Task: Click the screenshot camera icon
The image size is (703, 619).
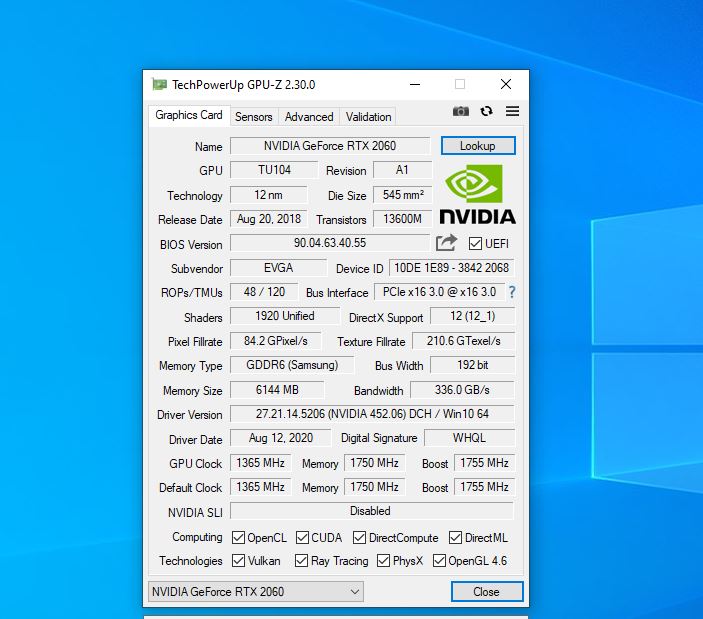Action: pos(460,112)
